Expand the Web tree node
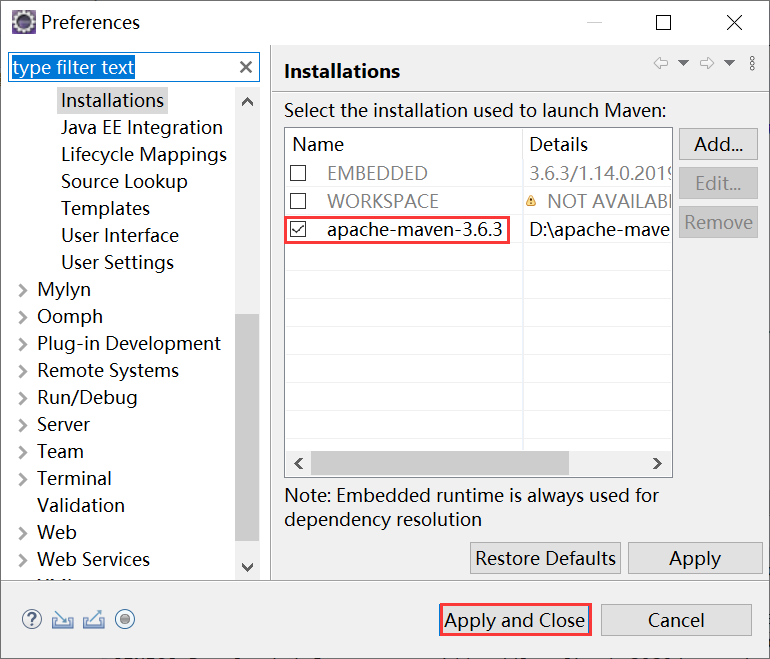Viewport: 770px width, 659px height. click(22, 533)
